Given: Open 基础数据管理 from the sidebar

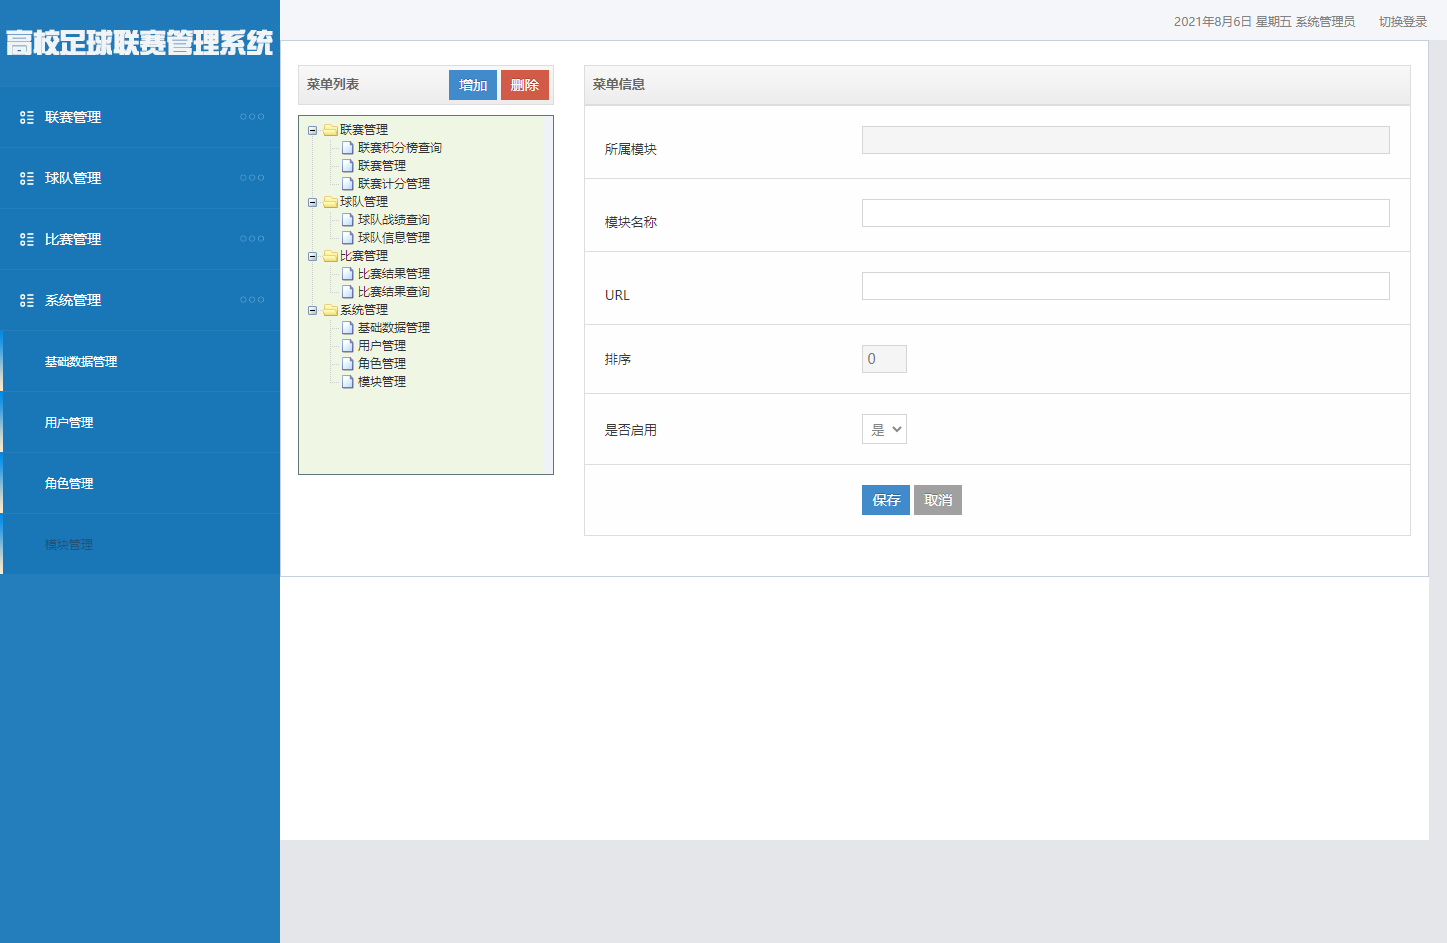Looking at the screenshot, I should [80, 361].
